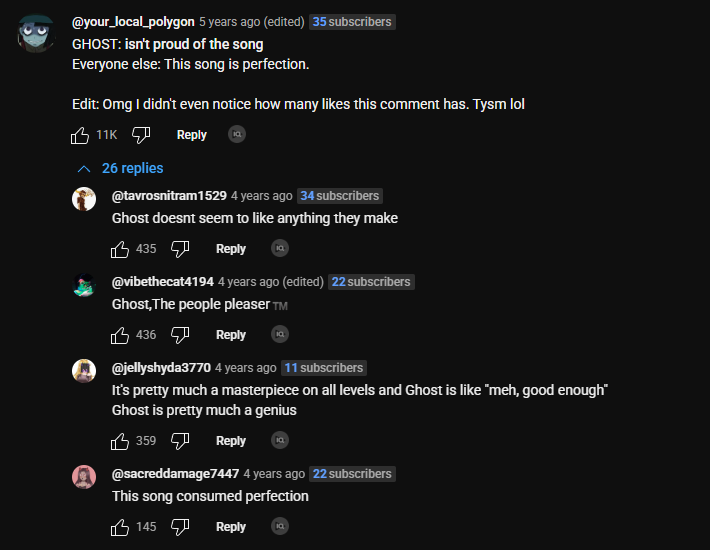The height and width of the screenshot is (550, 710).
Task: Like @sacreddamage7447's reply
Action: (x=120, y=526)
